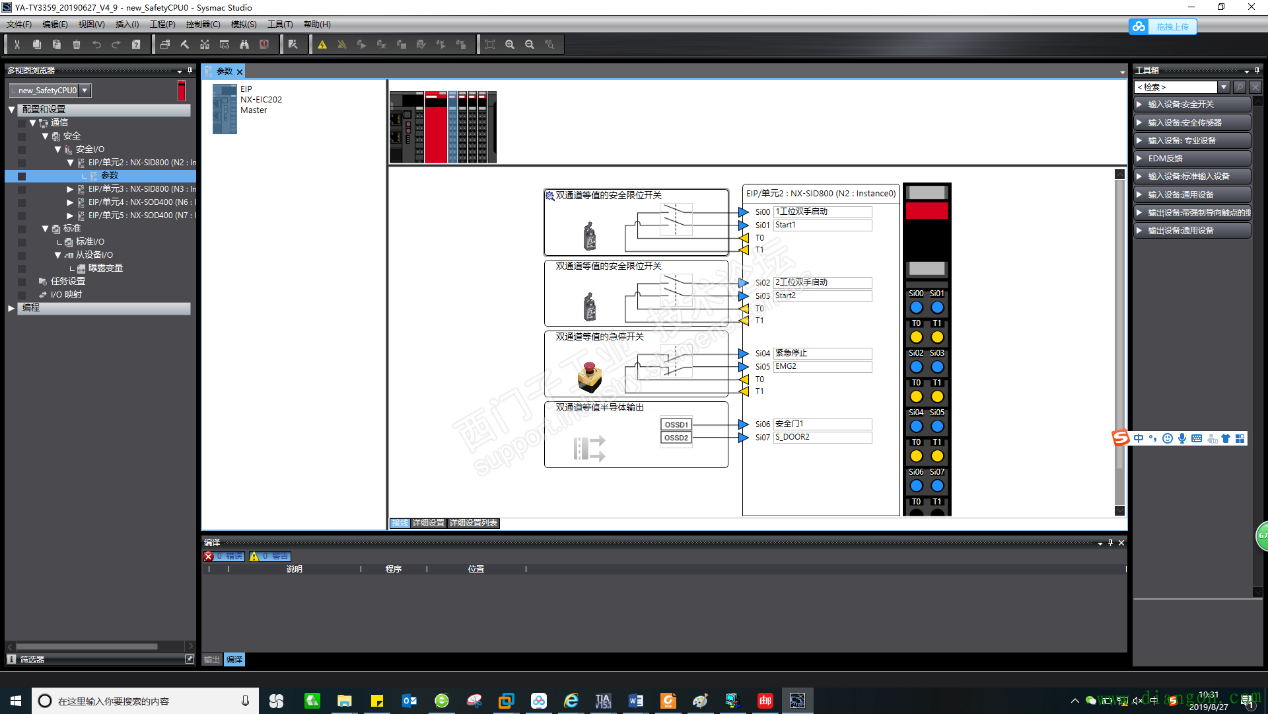
Task: Click the Zoom Out magnifier icon
Action: coord(530,44)
